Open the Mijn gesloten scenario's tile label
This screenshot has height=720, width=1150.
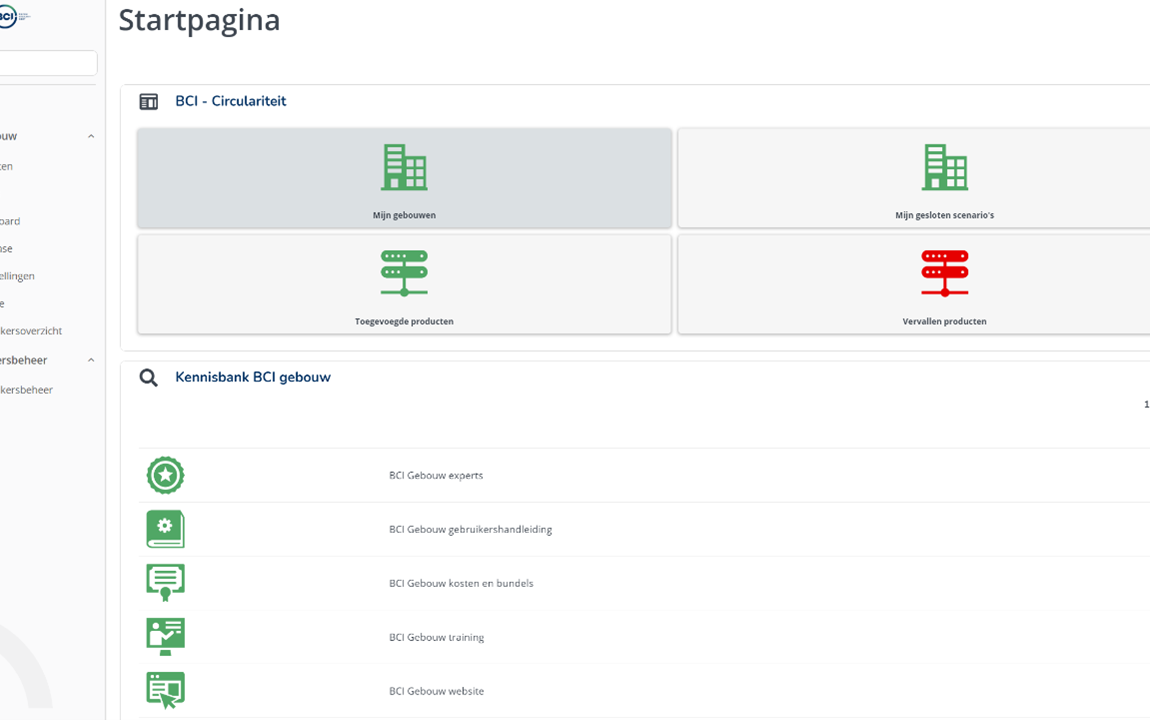point(945,216)
